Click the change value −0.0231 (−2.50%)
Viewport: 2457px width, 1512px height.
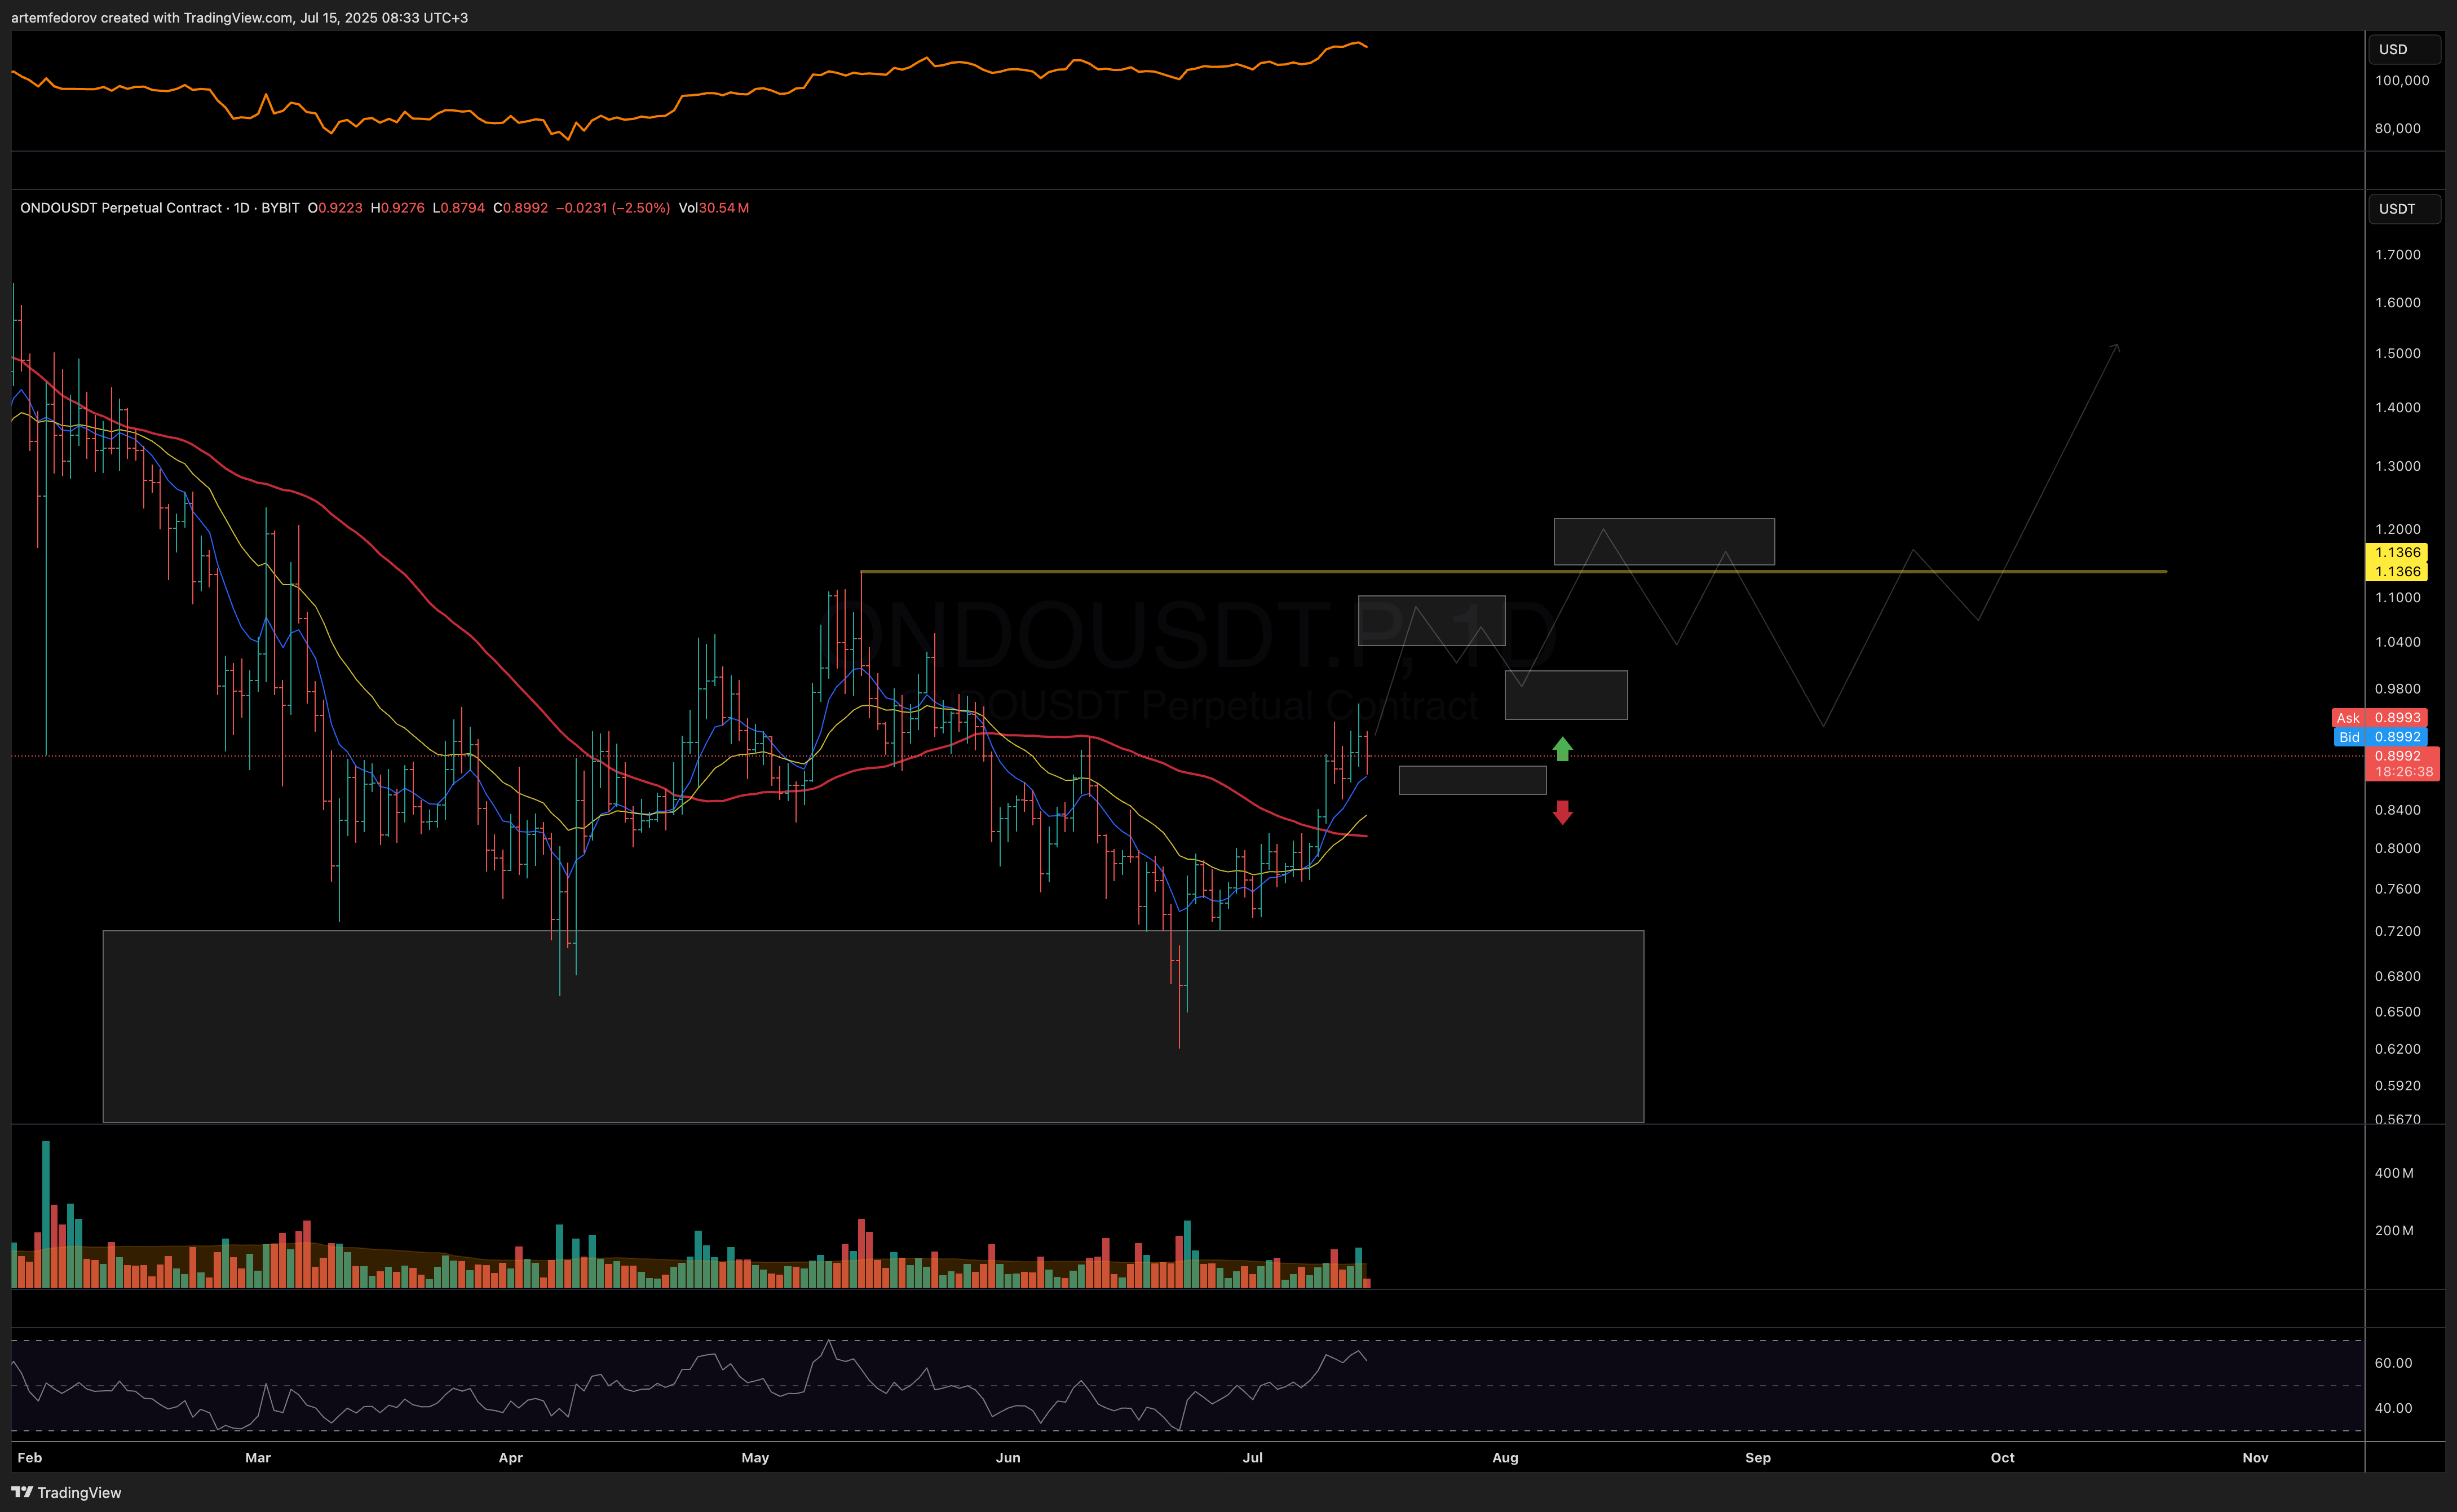[x=613, y=208]
